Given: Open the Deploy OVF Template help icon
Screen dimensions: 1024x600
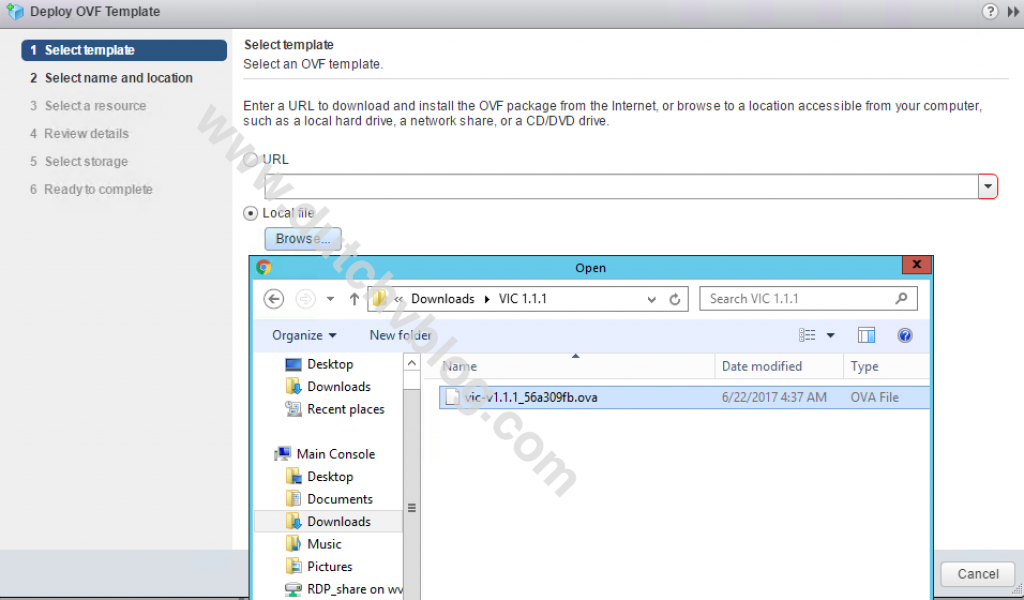Looking at the screenshot, I should click(x=990, y=11).
